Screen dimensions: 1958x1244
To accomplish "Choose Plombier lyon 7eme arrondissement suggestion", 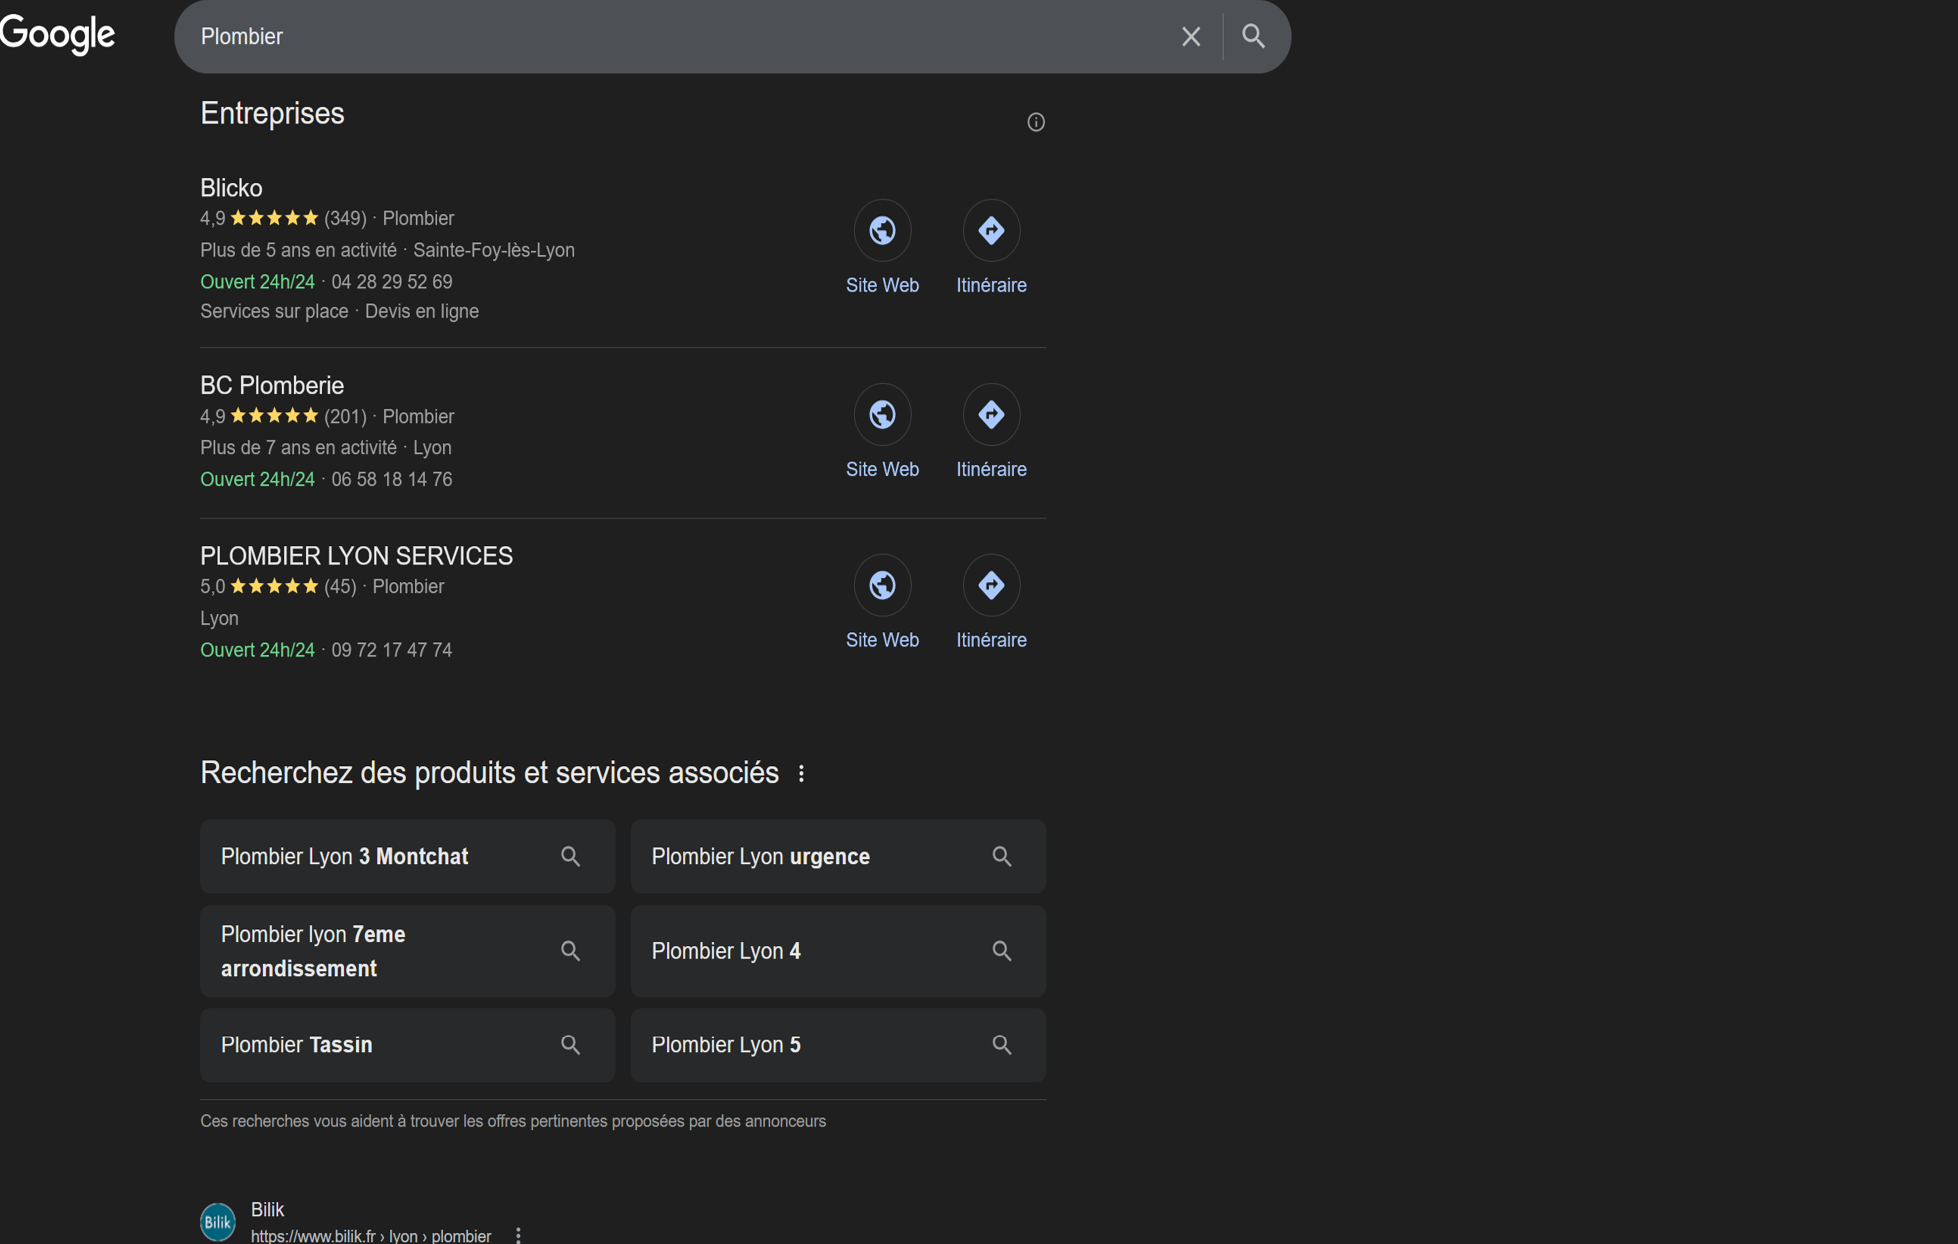I will [407, 951].
